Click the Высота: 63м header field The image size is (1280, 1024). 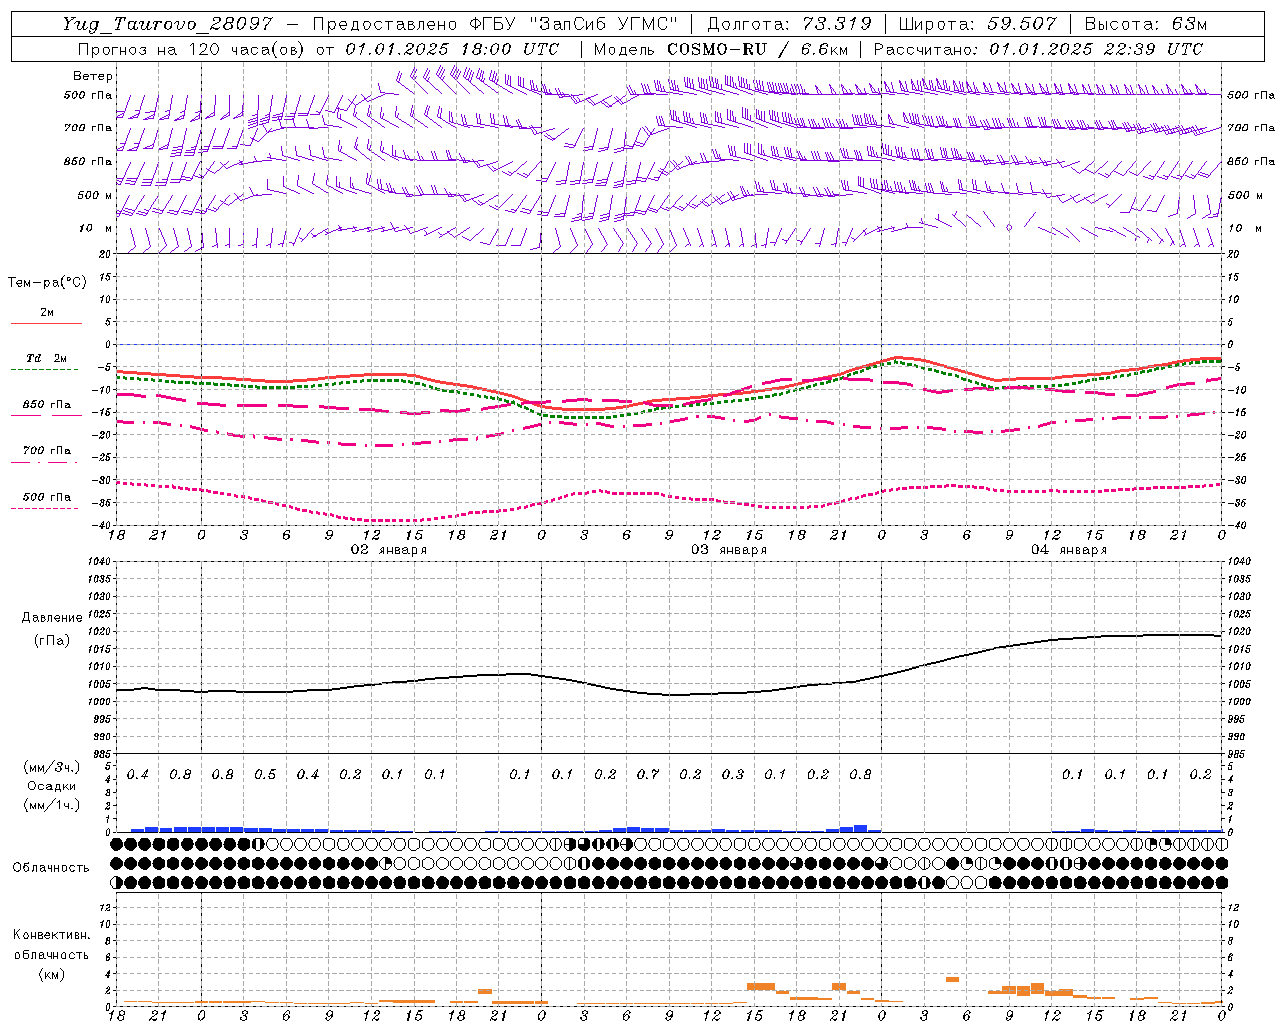[1147, 24]
